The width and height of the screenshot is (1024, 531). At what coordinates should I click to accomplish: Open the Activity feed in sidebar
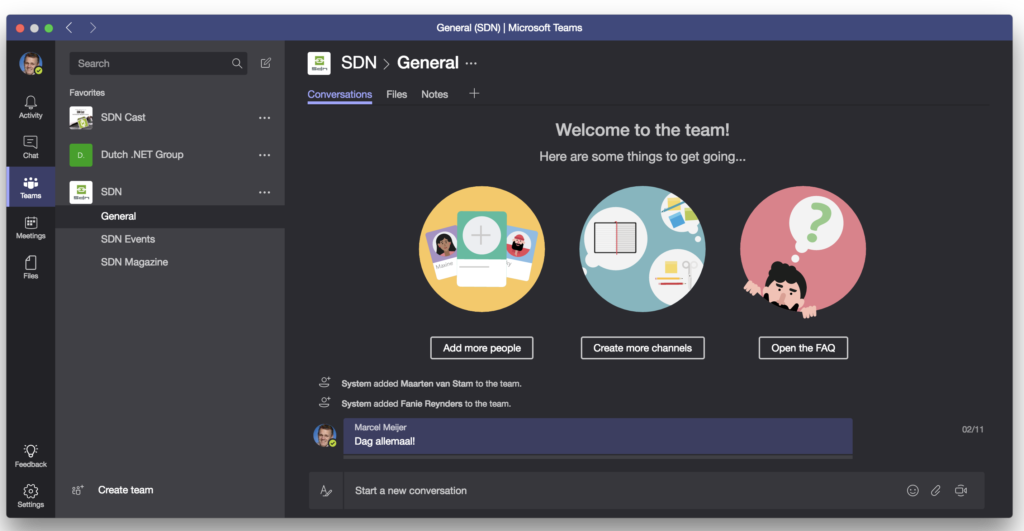31,106
